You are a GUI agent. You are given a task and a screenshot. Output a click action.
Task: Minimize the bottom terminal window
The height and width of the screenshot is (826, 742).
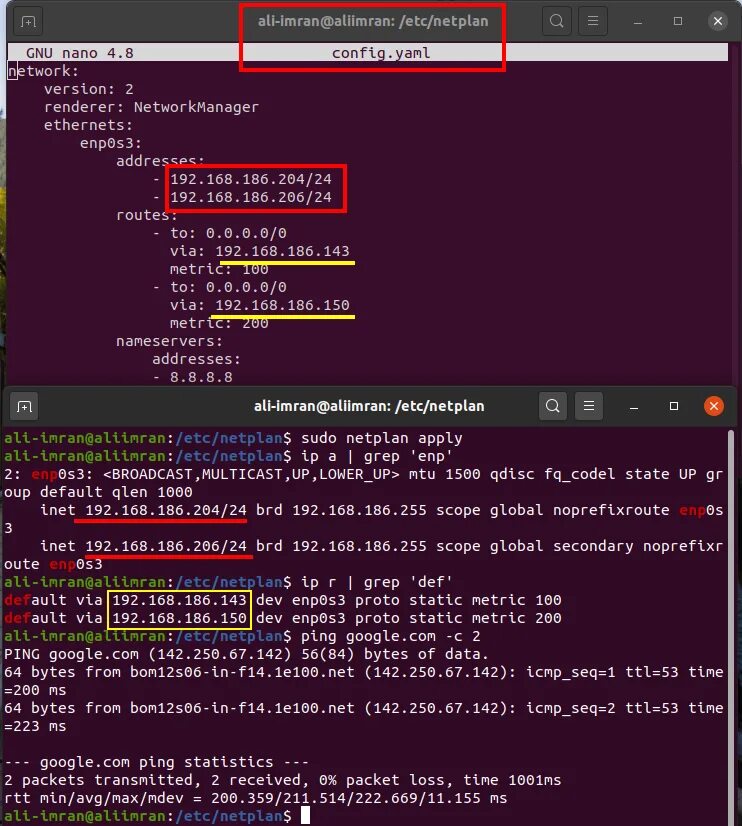point(634,407)
